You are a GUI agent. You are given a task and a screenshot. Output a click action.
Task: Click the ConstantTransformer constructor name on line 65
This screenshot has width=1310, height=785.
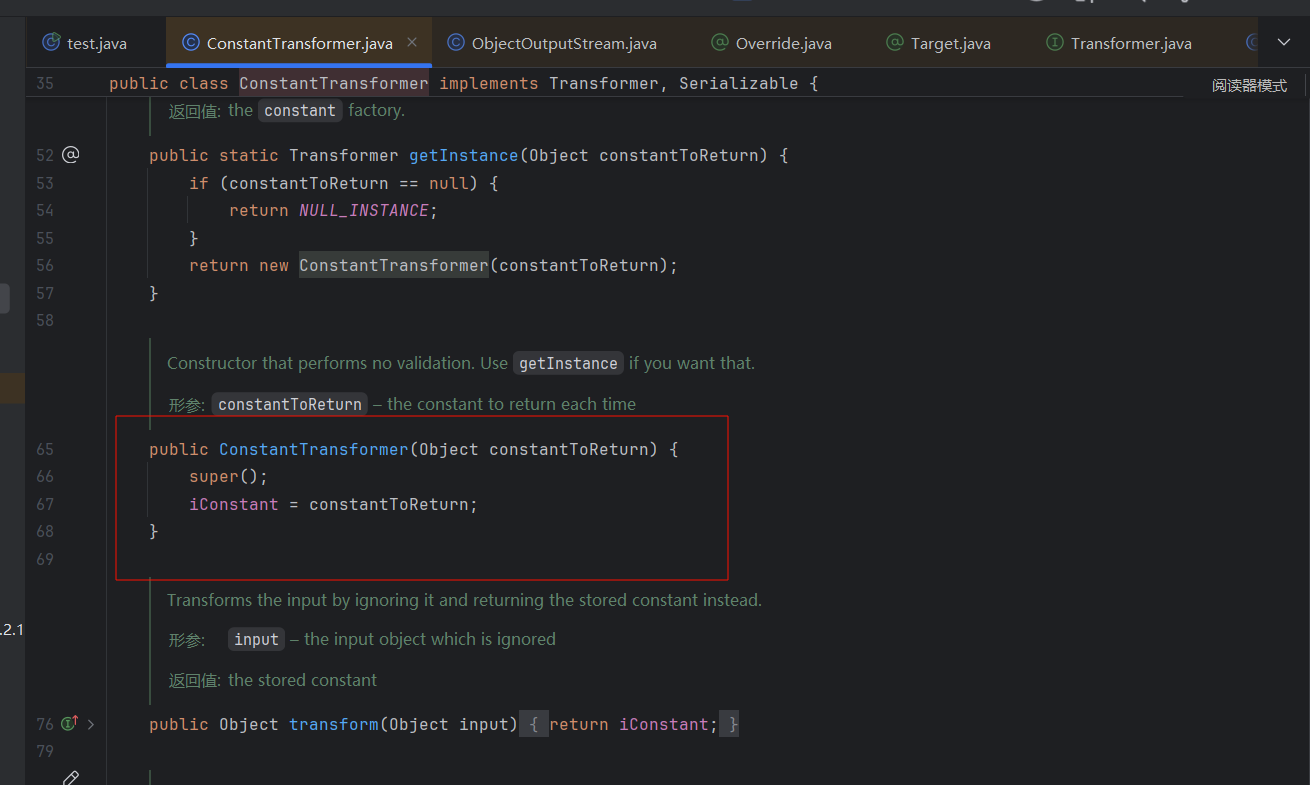(313, 449)
